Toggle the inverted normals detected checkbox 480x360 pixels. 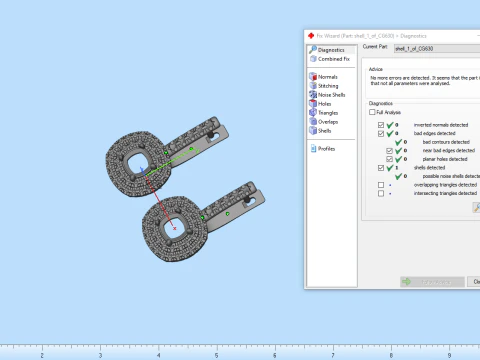(x=381, y=125)
